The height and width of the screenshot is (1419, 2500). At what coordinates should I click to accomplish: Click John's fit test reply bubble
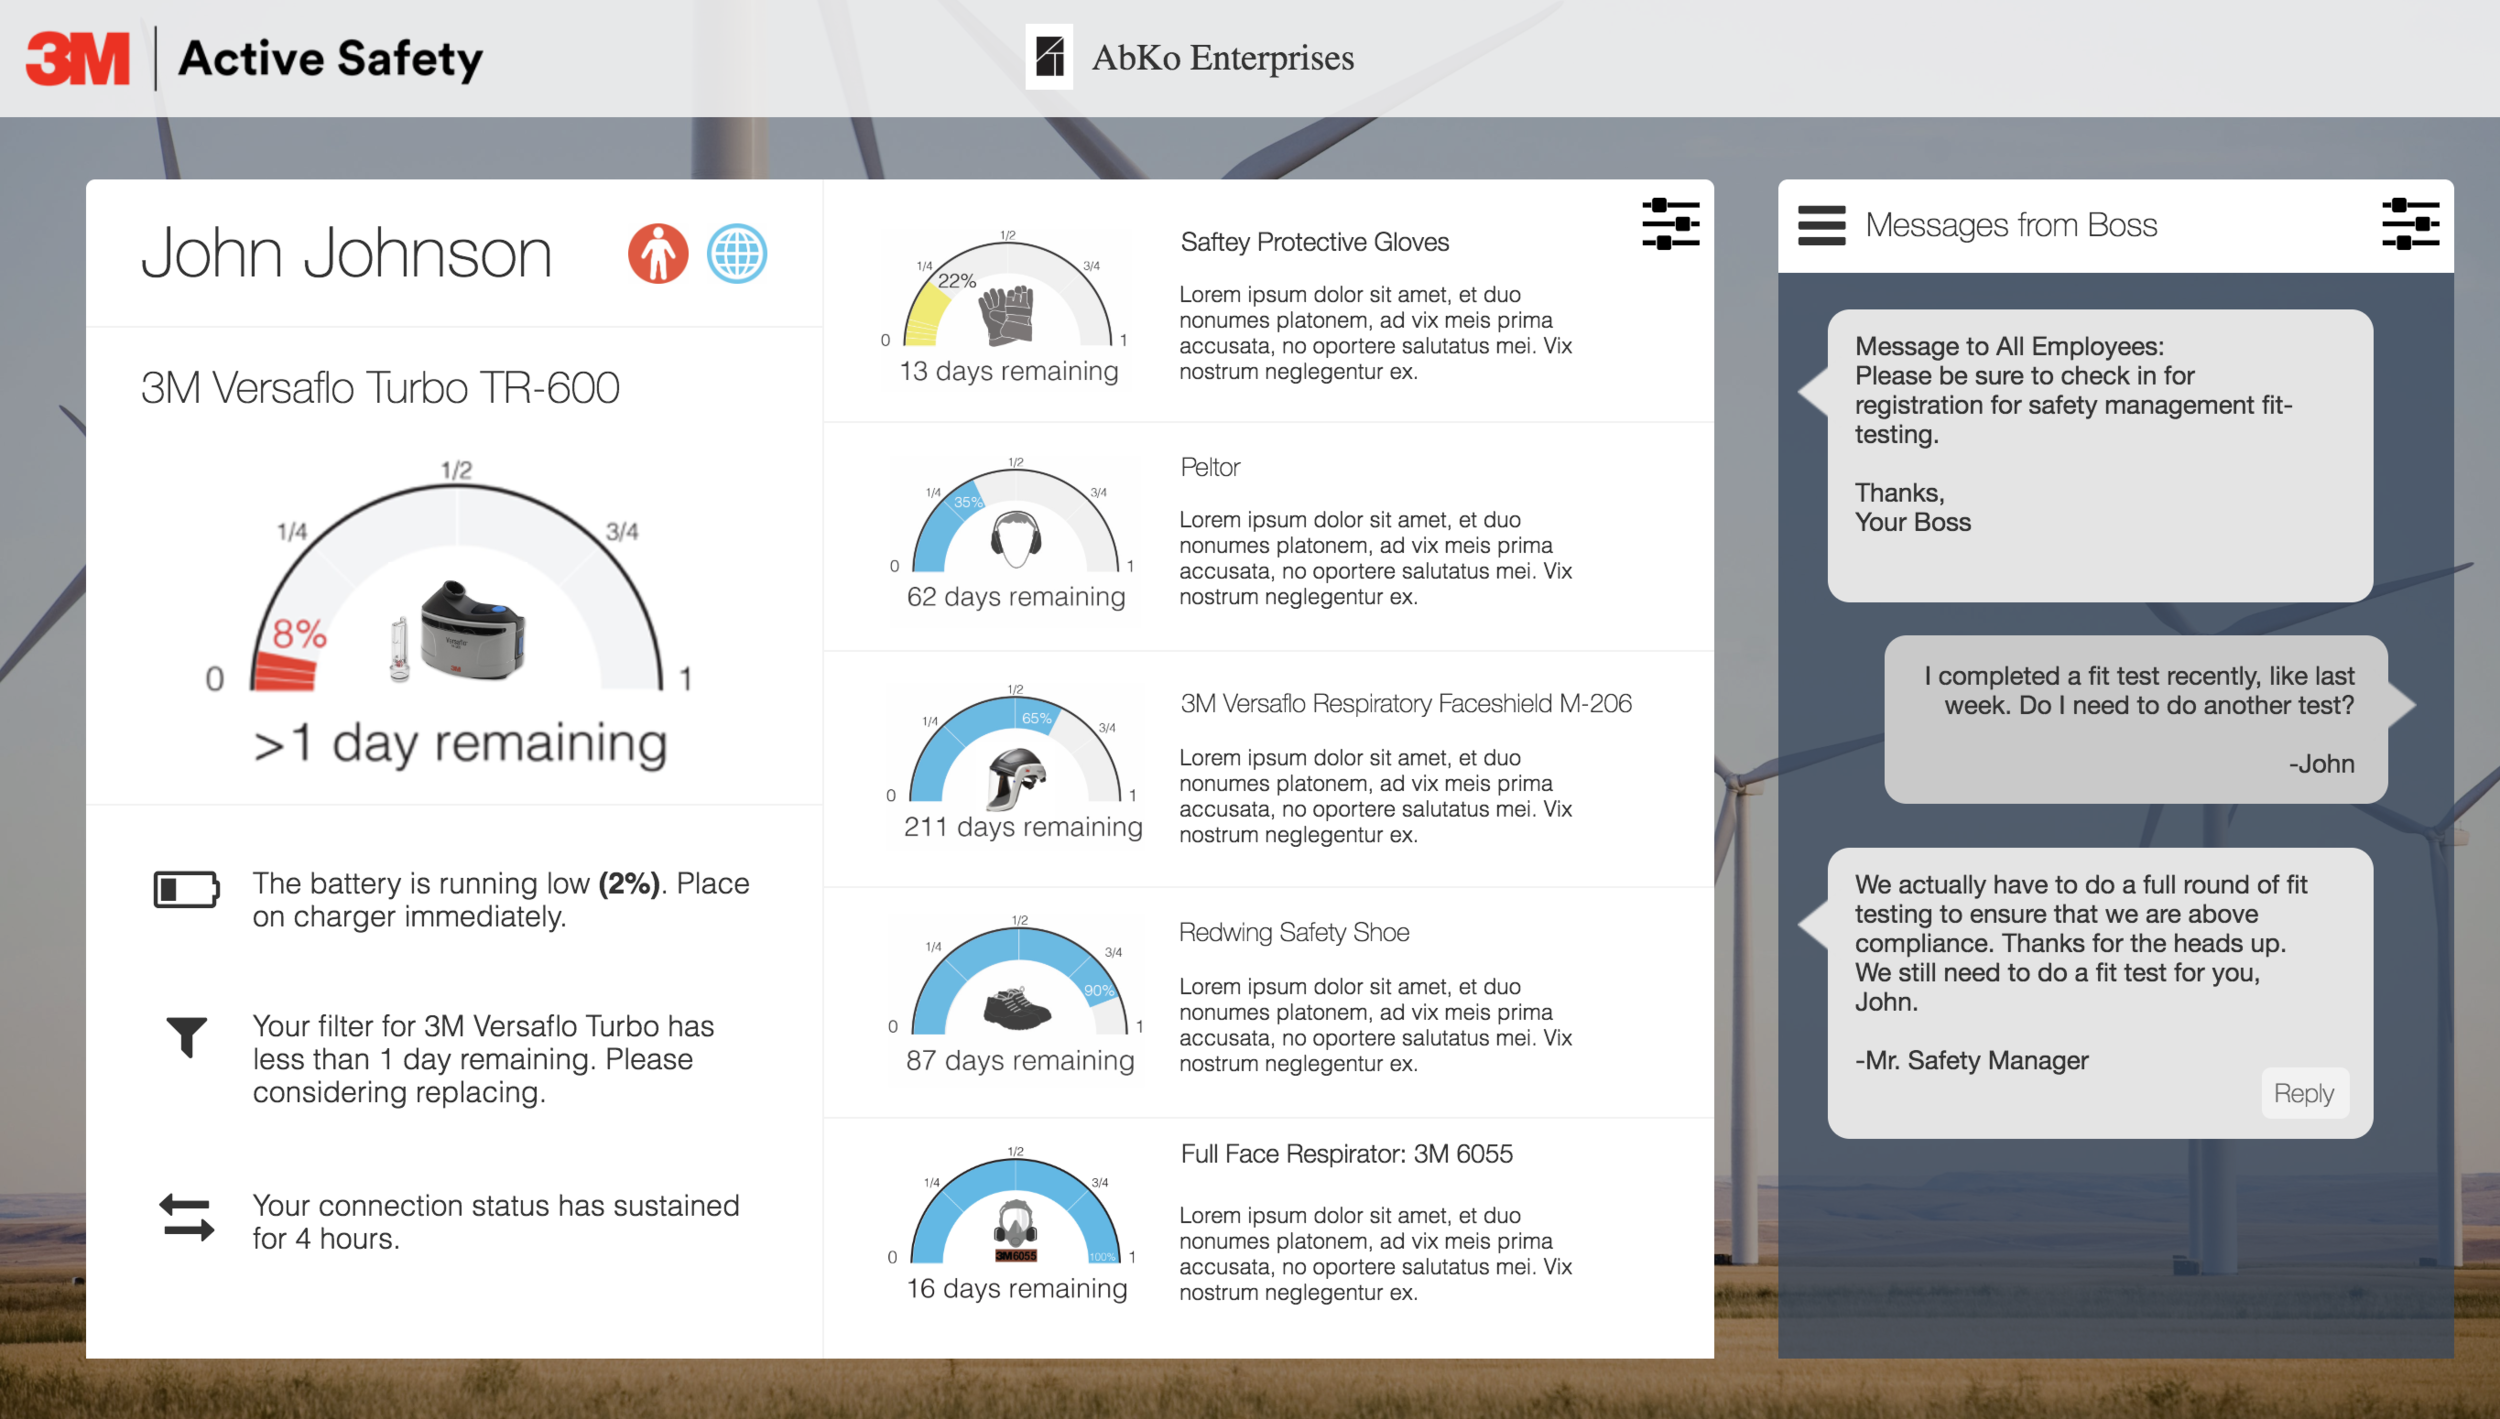pyautogui.click(x=2137, y=720)
